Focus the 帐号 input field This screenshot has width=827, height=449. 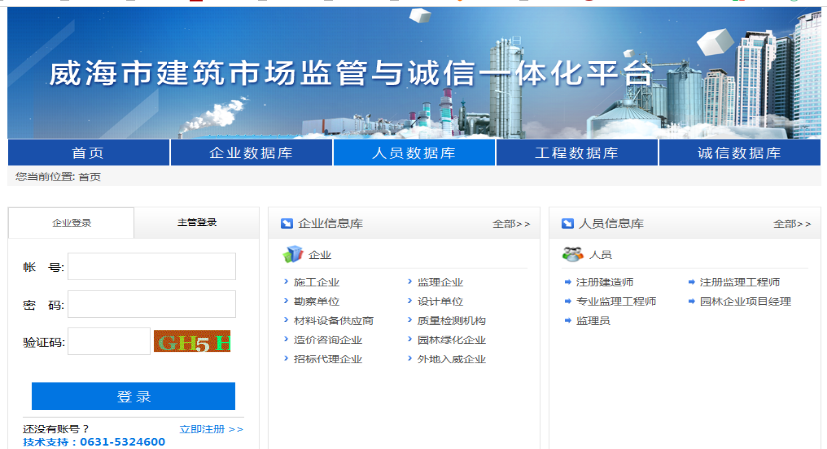click(x=152, y=266)
